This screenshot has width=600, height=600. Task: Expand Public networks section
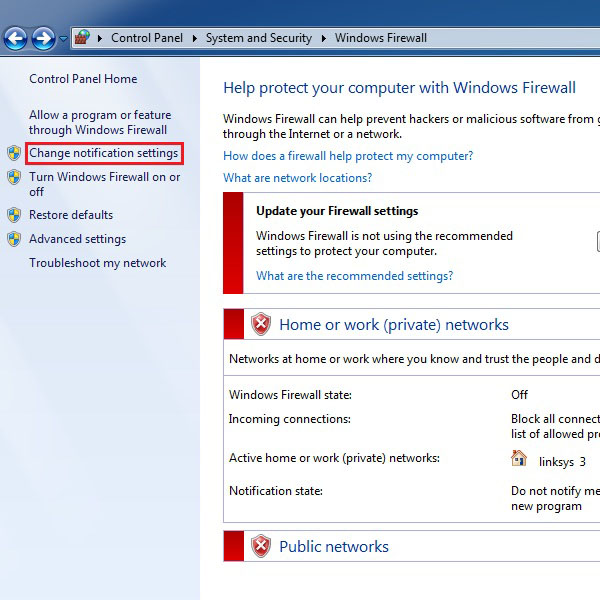click(334, 546)
